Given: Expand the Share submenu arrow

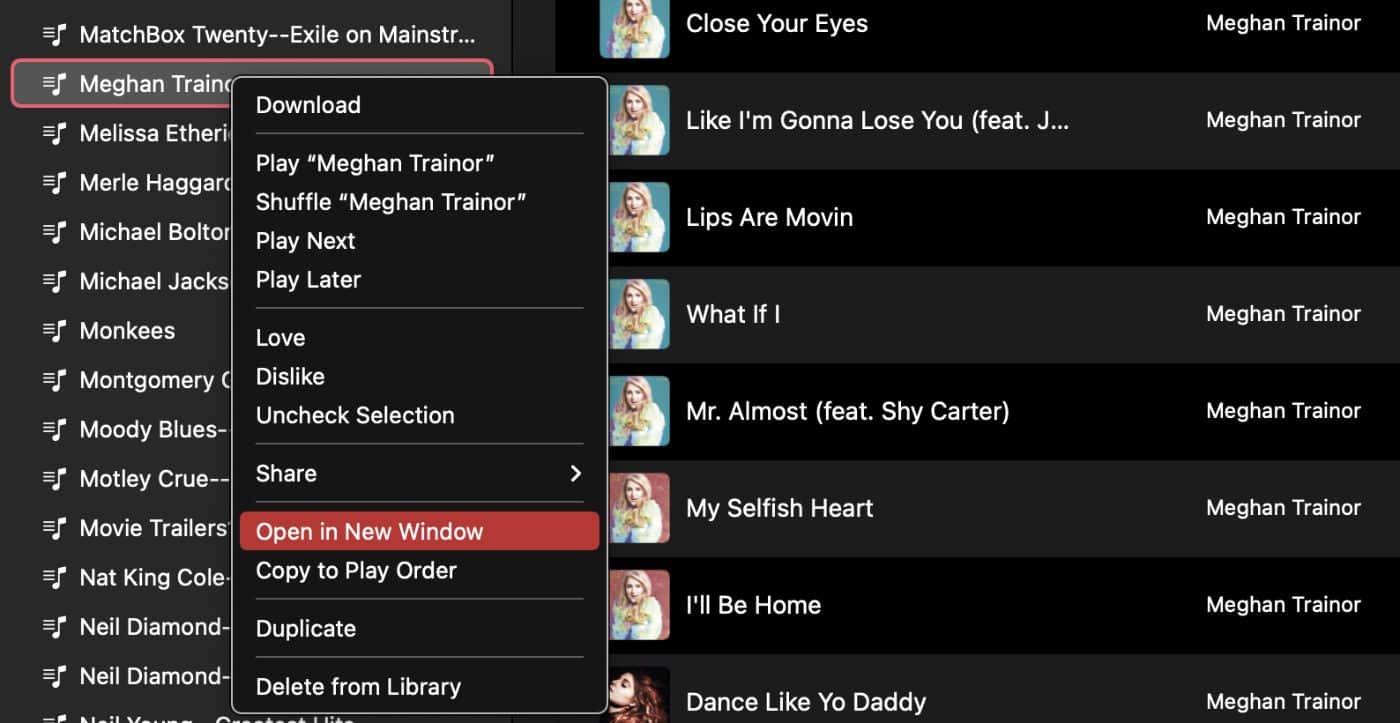Looking at the screenshot, I should (x=575, y=473).
